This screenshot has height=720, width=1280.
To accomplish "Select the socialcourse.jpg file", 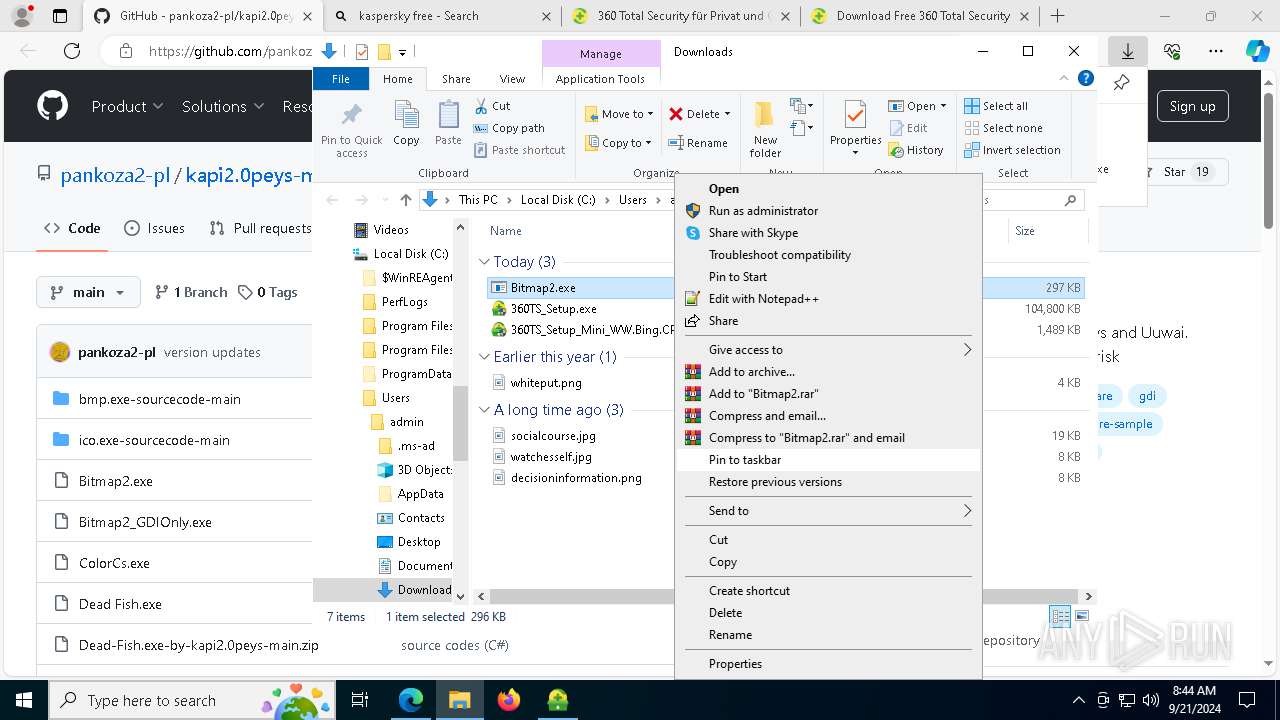I will [552, 436].
